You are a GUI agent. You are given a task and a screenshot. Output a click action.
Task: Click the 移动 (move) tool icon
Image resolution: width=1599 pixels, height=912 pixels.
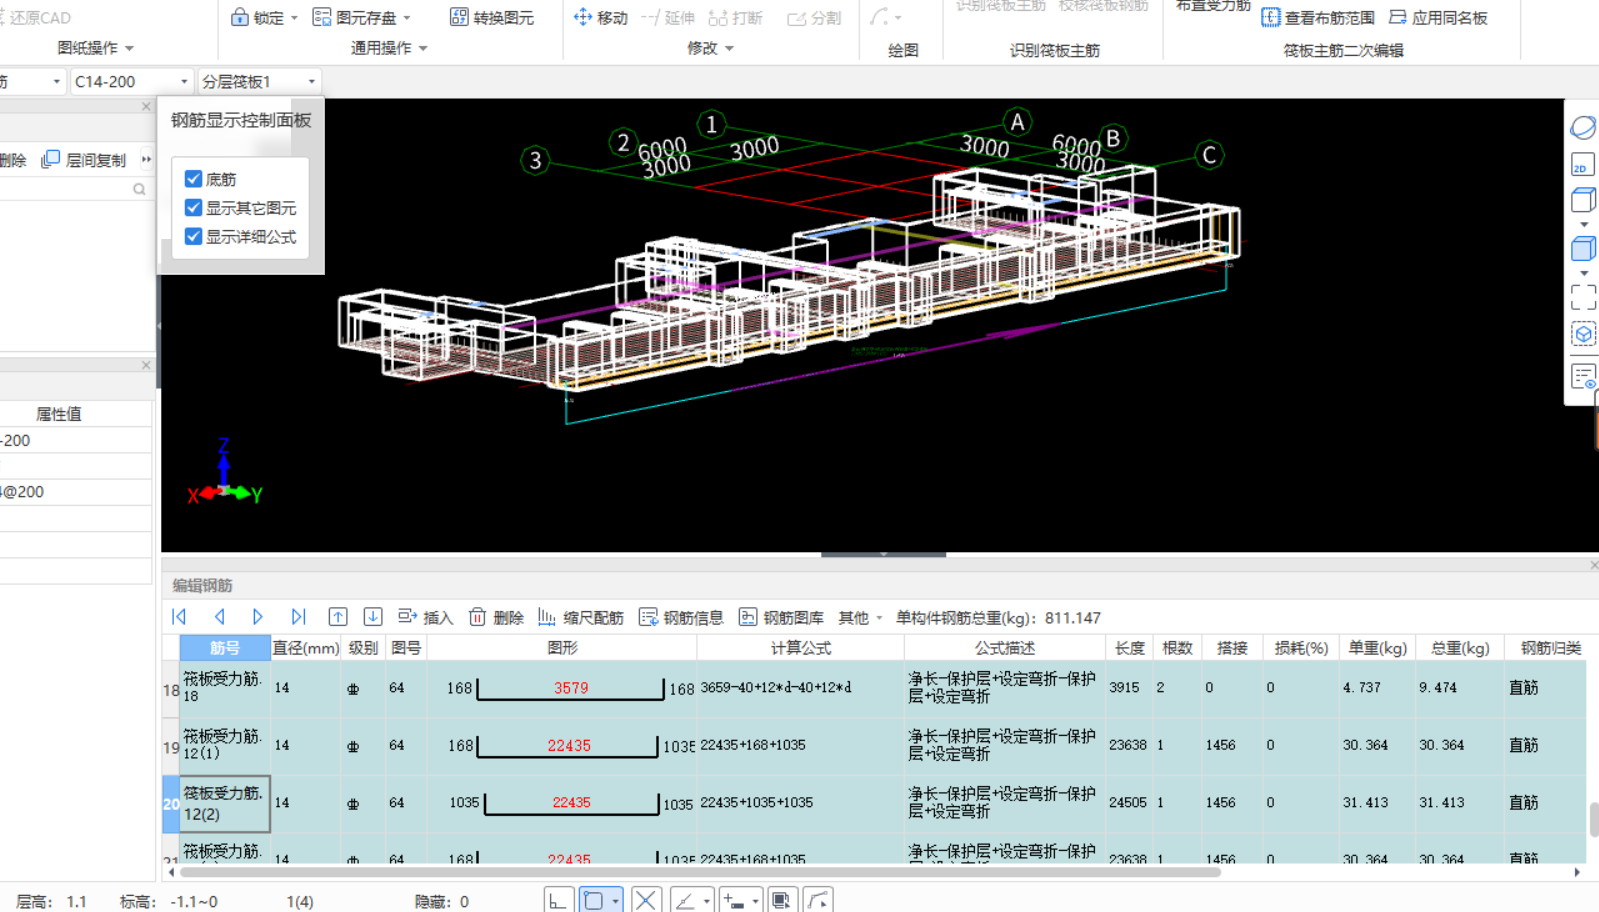(x=583, y=17)
